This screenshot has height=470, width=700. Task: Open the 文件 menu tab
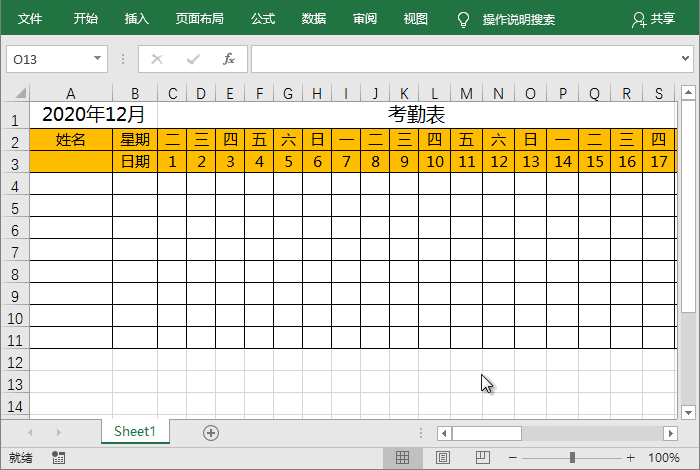pyautogui.click(x=29, y=19)
